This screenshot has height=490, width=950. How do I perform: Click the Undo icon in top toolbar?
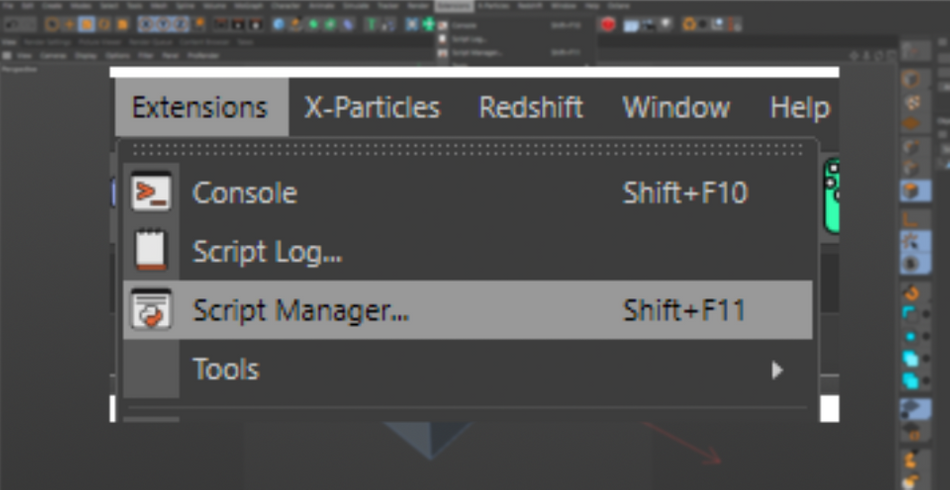tap(13, 24)
